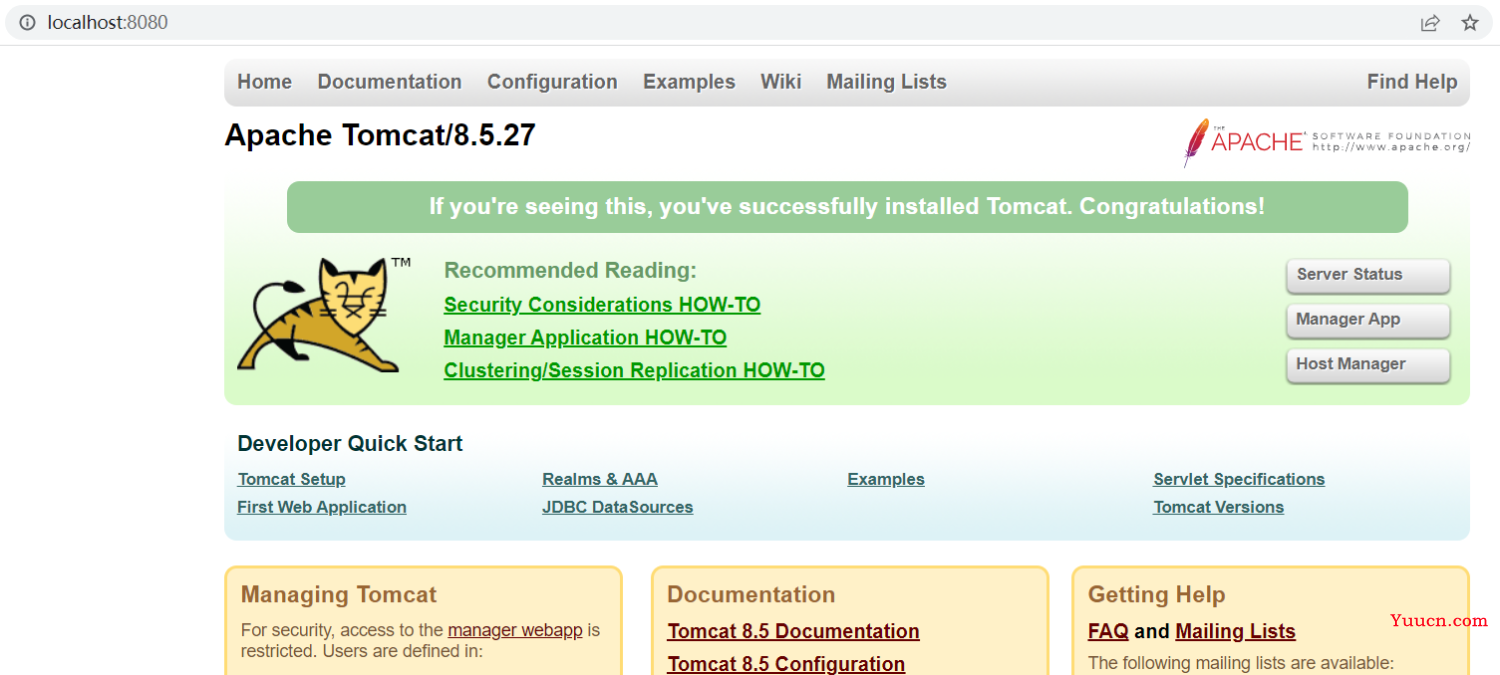
Task: Open the Find Help nav item
Action: coord(1412,82)
